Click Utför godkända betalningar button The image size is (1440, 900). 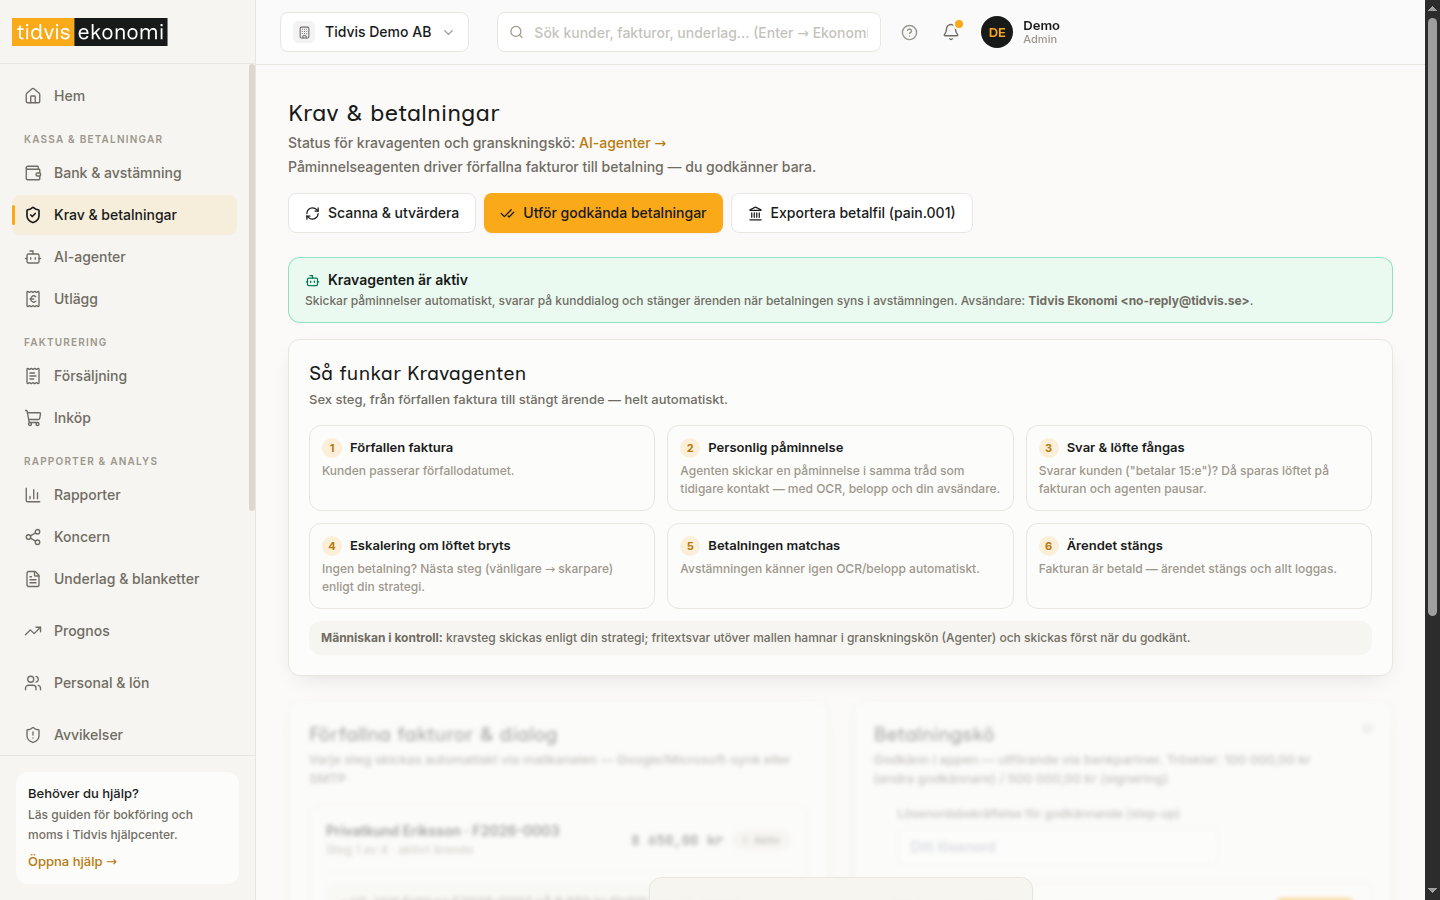tap(603, 213)
